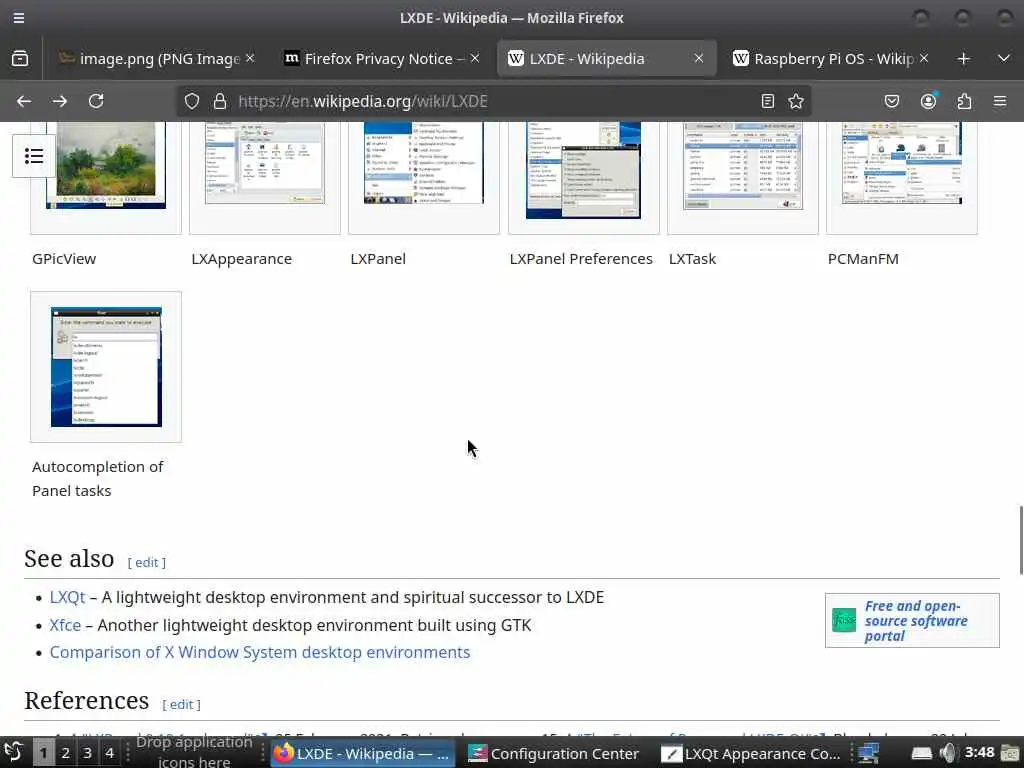This screenshot has width=1024, height=768.
Task: Open the PCManFM screenshot thumbnail
Action: (x=902, y=163)
